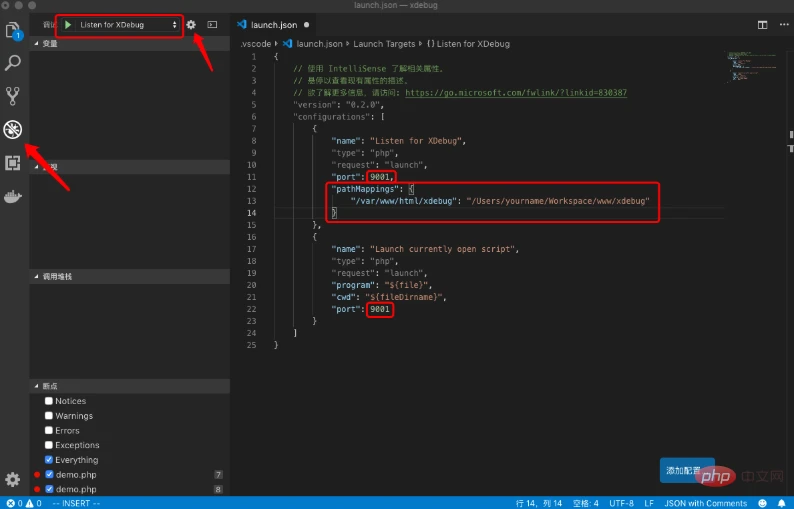Change indentation via 空格: 4
794x509 pixels.
pos(585,503)
